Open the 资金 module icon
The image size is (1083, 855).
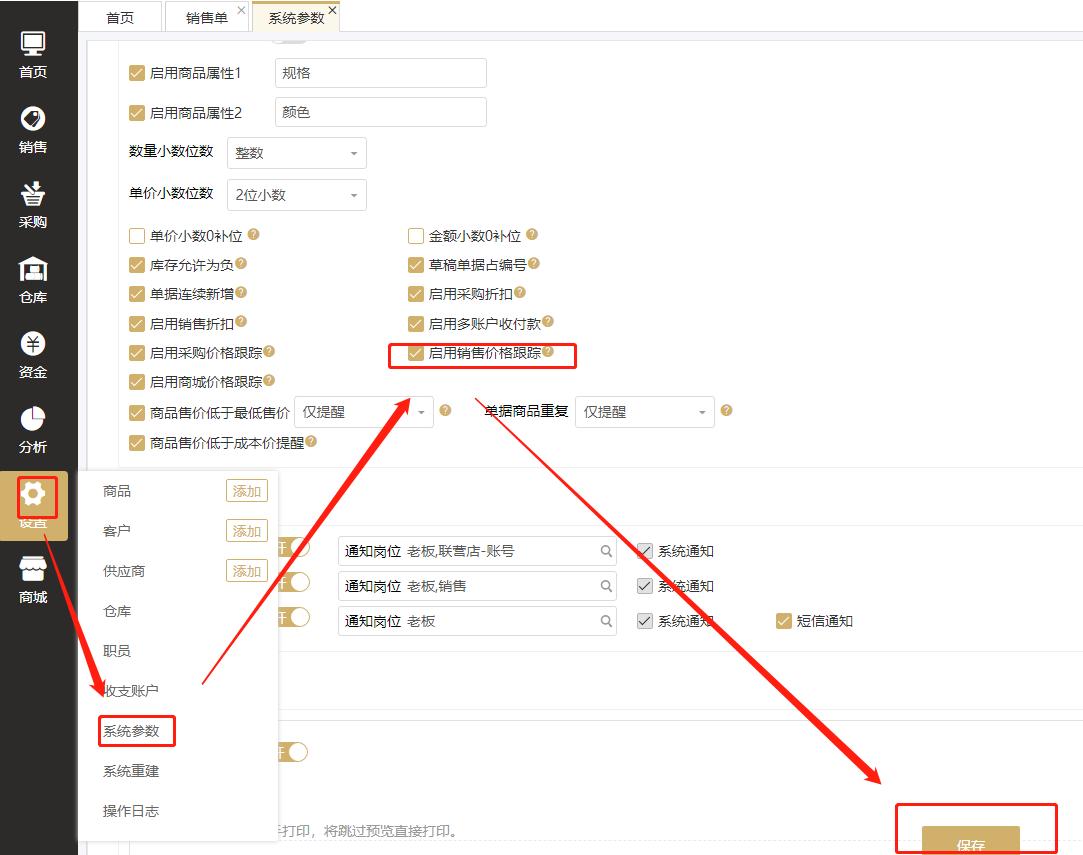(33, 348)
